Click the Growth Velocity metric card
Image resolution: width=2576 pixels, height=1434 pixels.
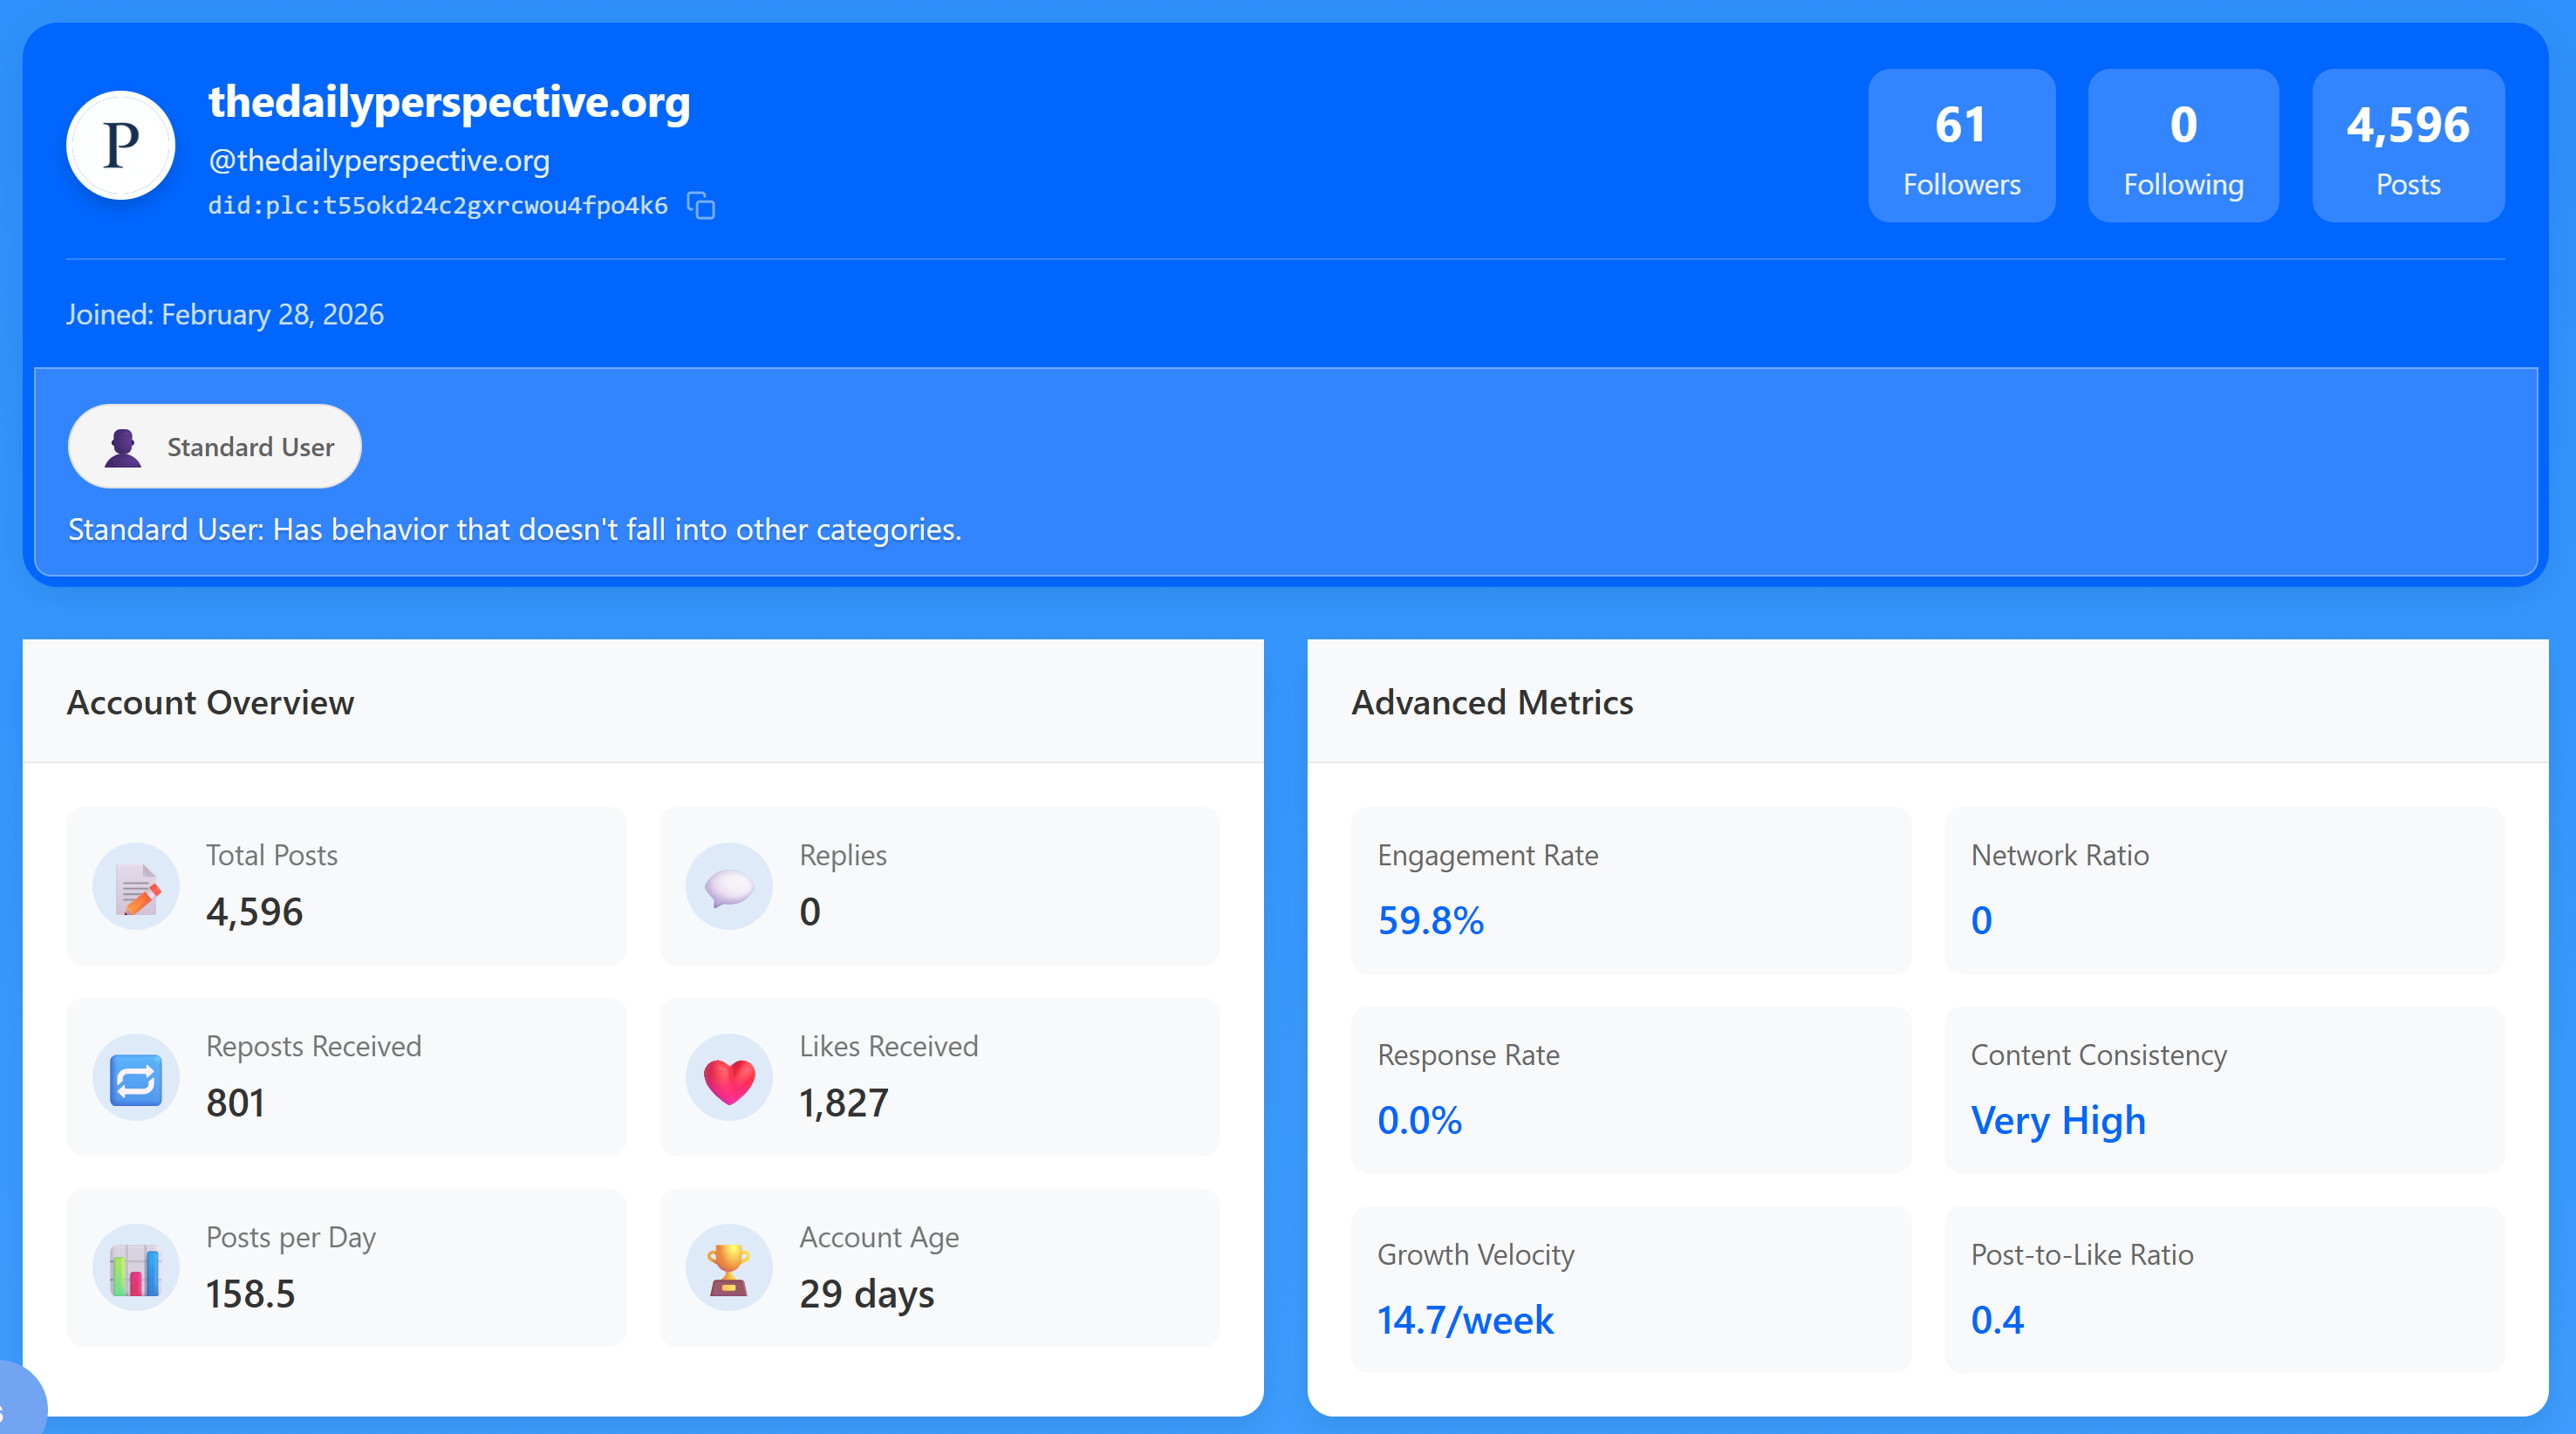1629,1289
